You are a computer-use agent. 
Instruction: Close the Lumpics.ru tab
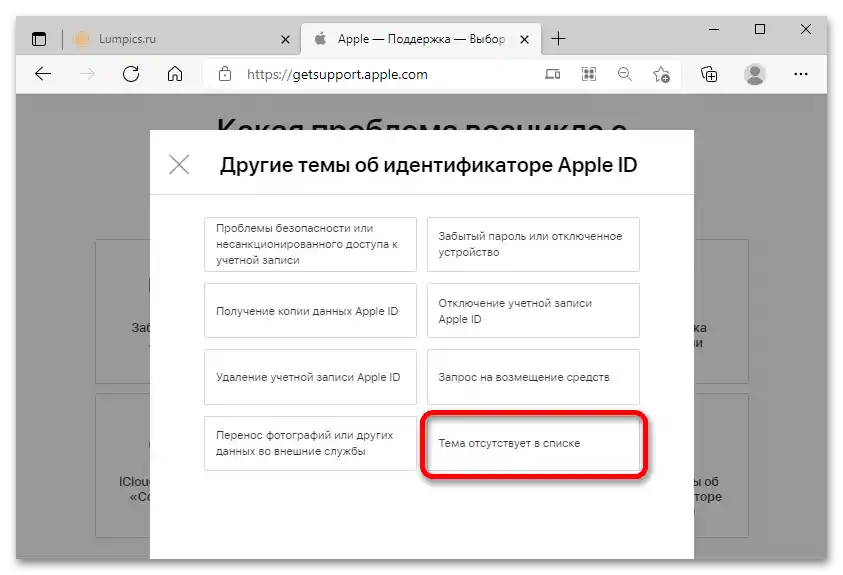pyautogui.click(x=285, y=39)
